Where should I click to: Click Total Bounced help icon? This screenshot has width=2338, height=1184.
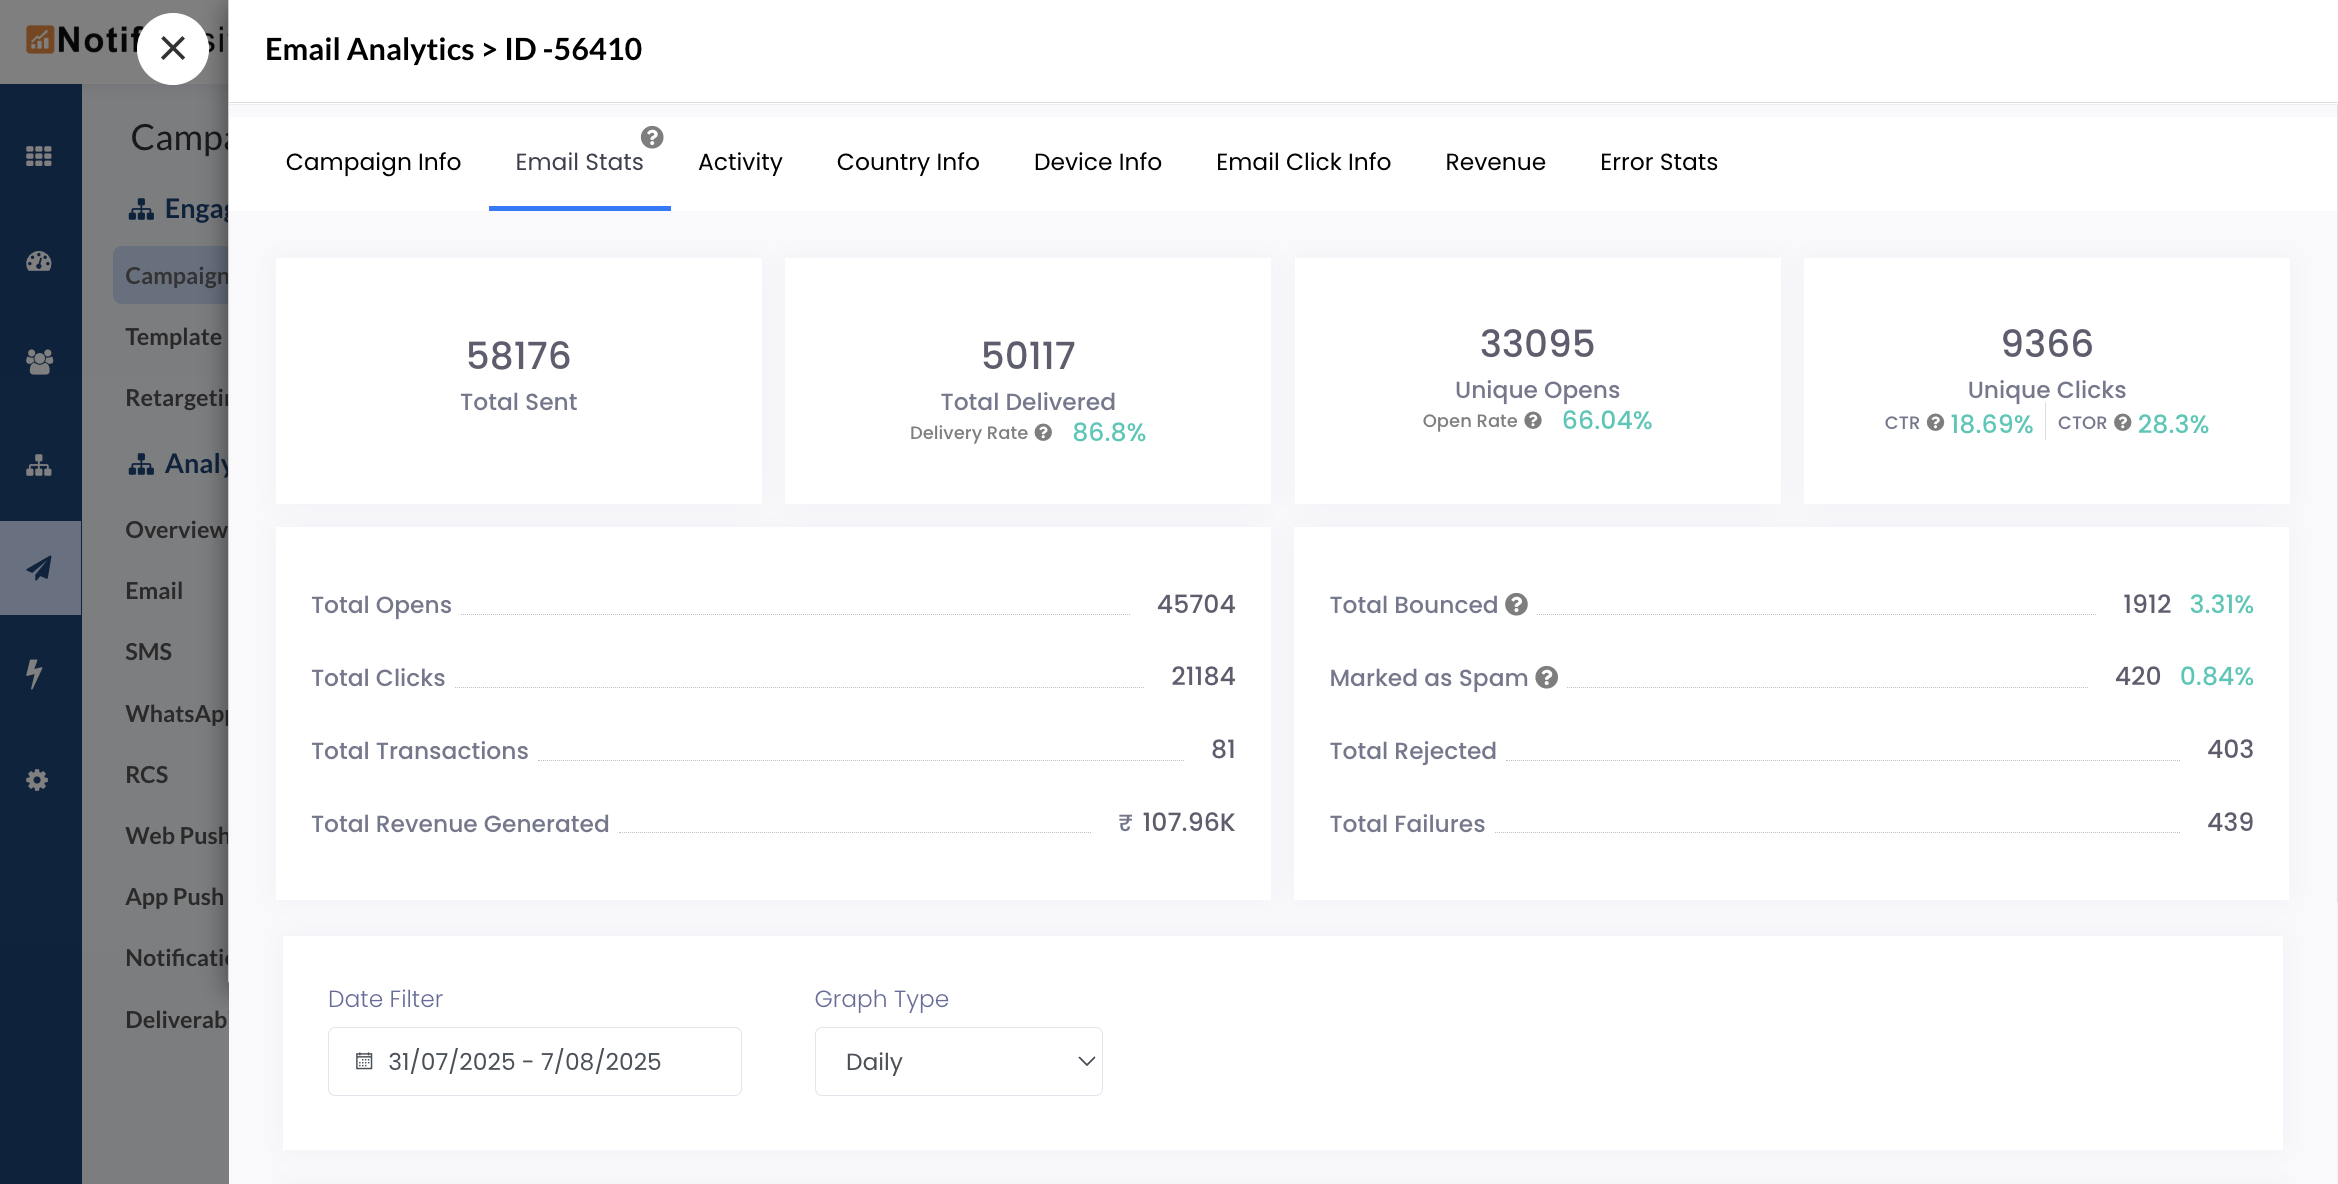coord(1516,604)
